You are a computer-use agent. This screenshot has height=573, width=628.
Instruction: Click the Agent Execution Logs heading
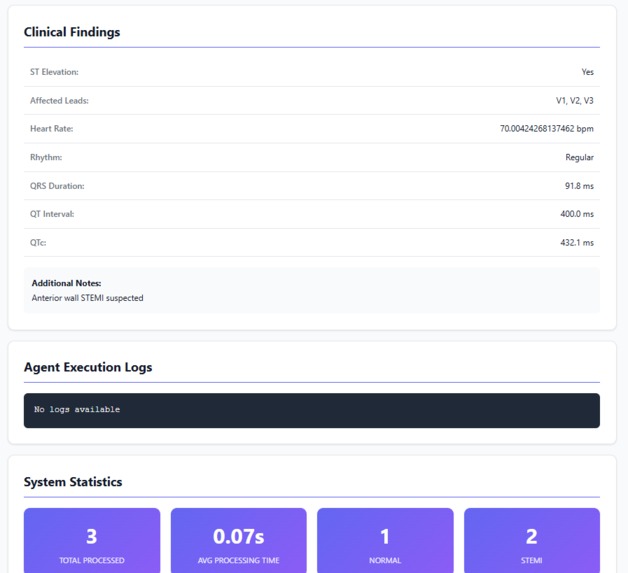tap(88, 367)
